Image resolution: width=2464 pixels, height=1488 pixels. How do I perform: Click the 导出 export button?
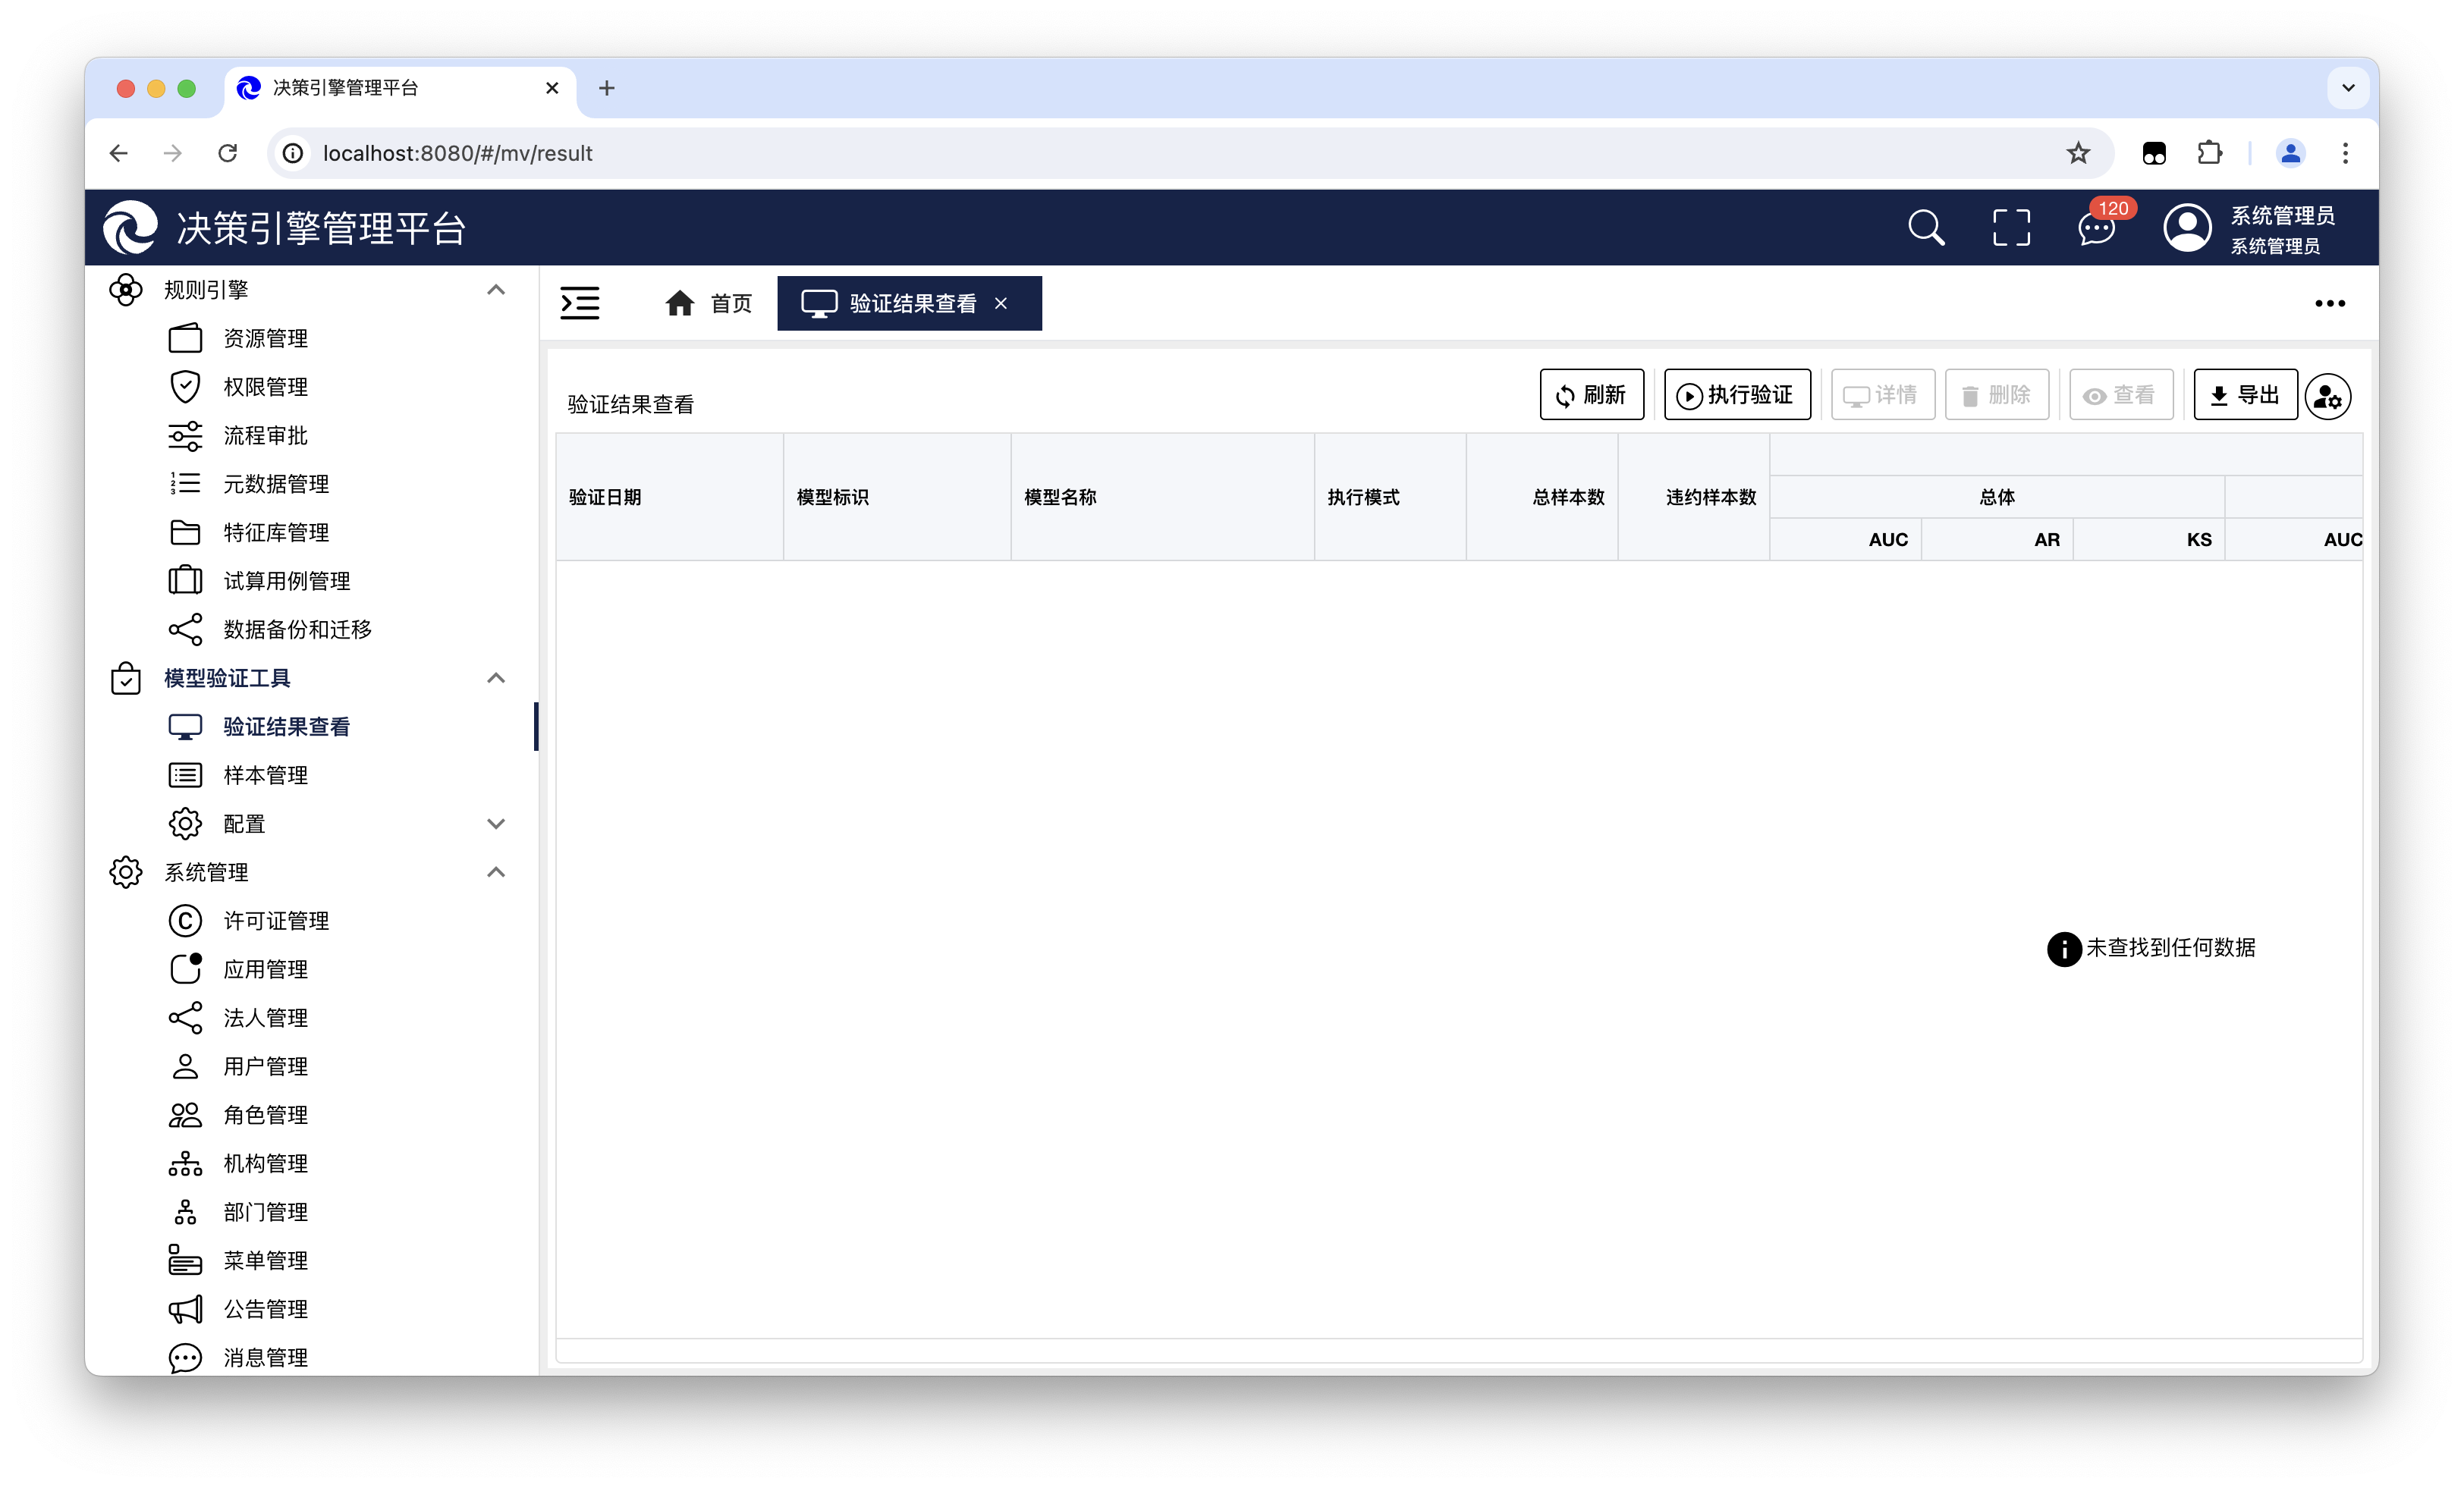coord(2245,395)
